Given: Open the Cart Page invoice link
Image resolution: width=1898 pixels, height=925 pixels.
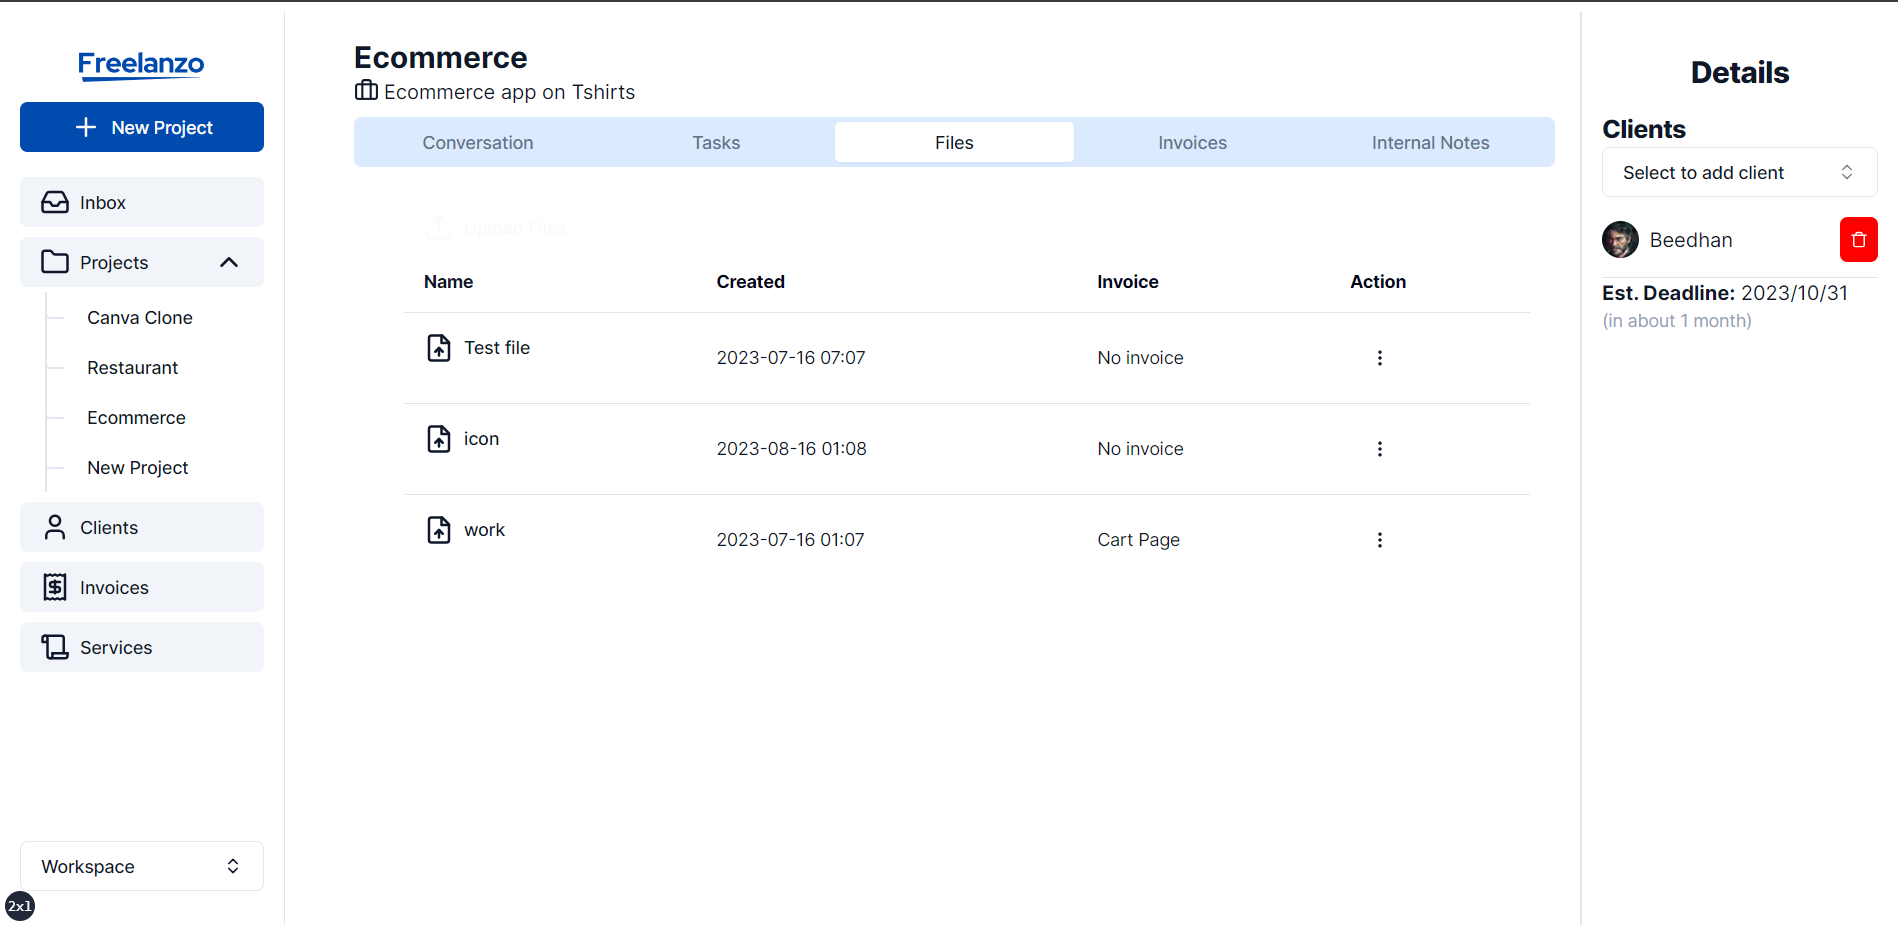Looking at the screenshot, I should [1138, 540].
